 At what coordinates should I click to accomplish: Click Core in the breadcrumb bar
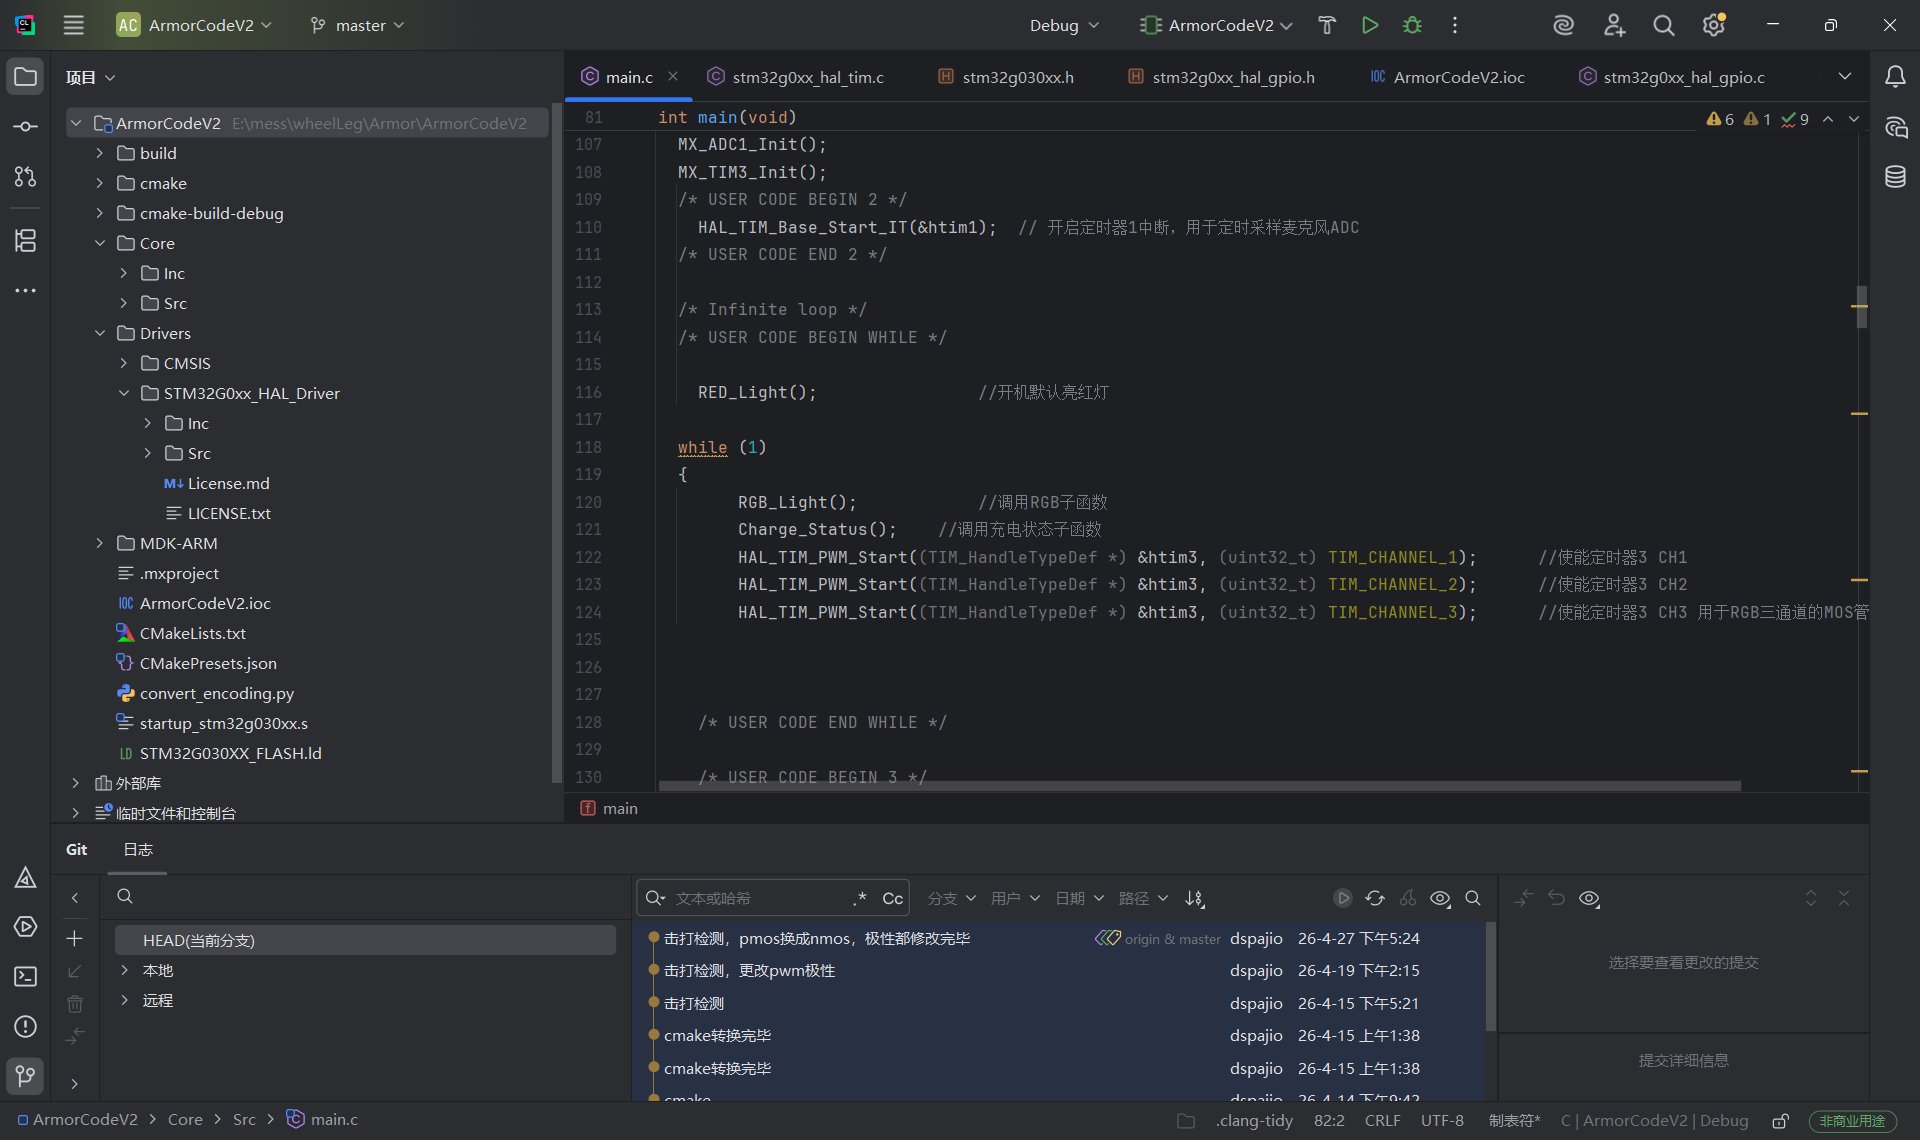(185, 1120)
